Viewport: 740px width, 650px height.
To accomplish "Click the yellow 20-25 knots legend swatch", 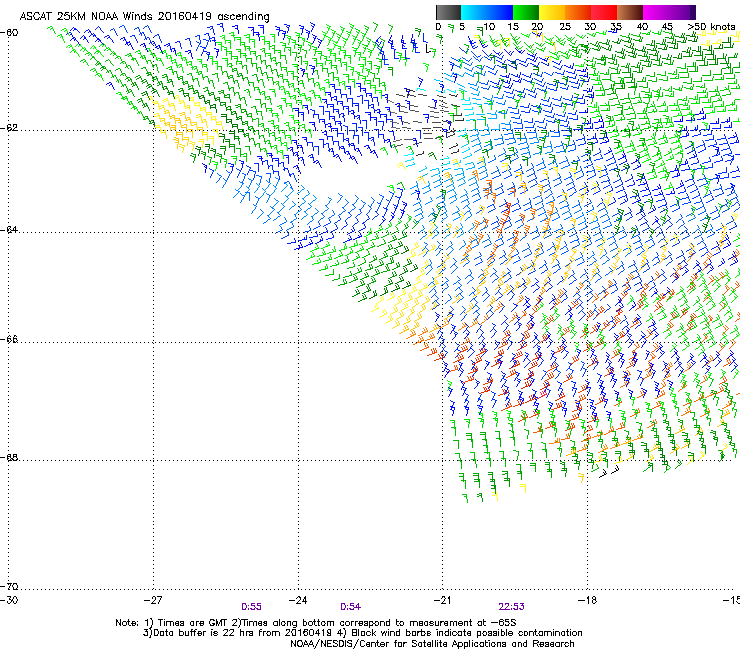I will [x=552, y=12].
